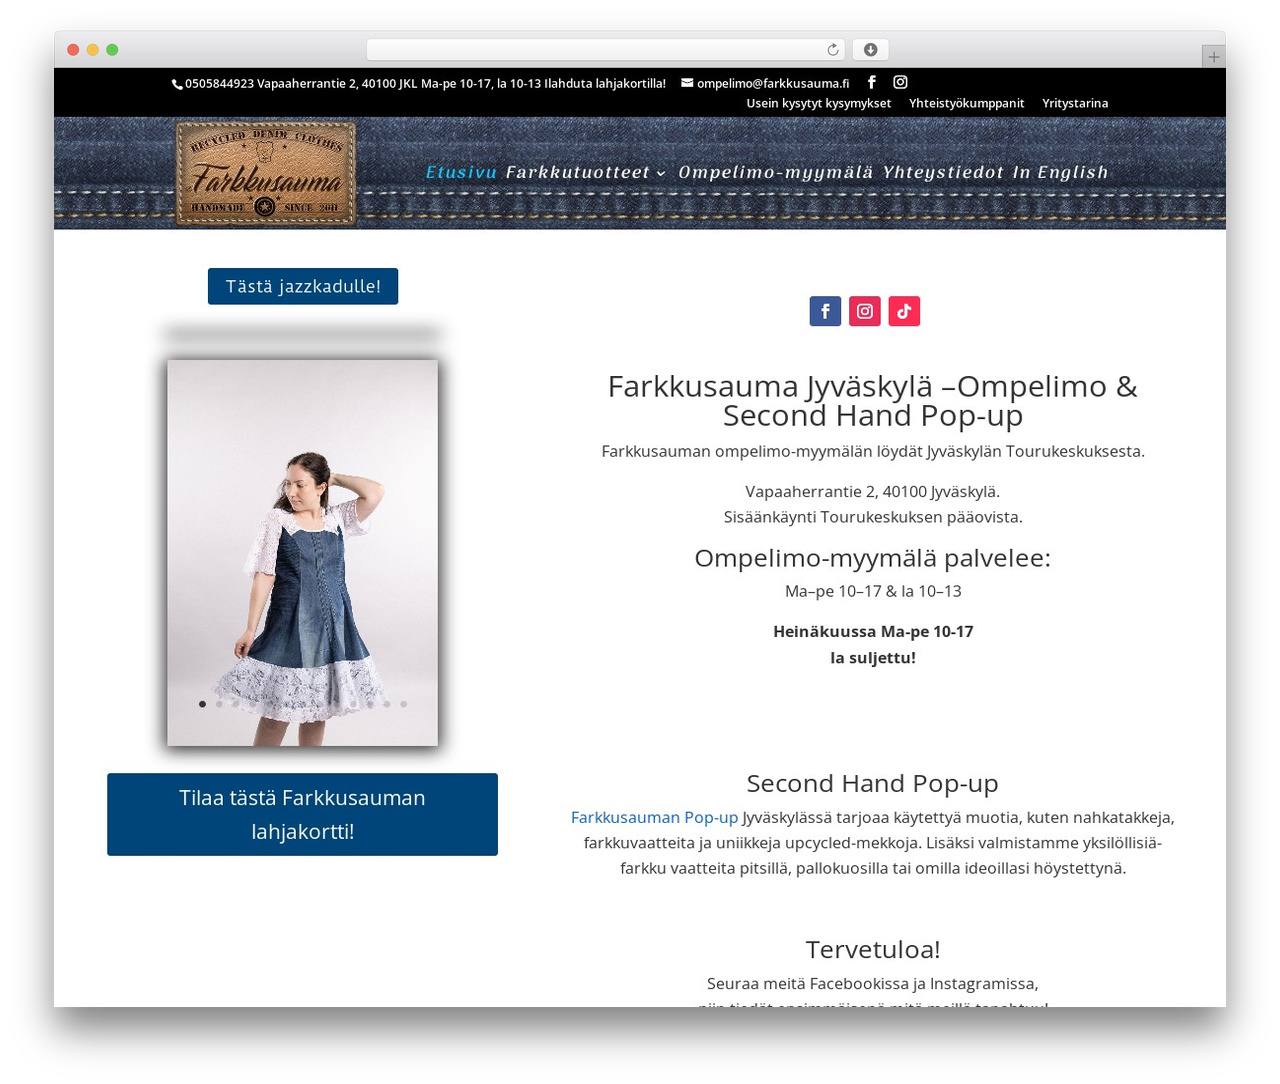Open Yhteystiedot in the main menu

coord(943,172)
